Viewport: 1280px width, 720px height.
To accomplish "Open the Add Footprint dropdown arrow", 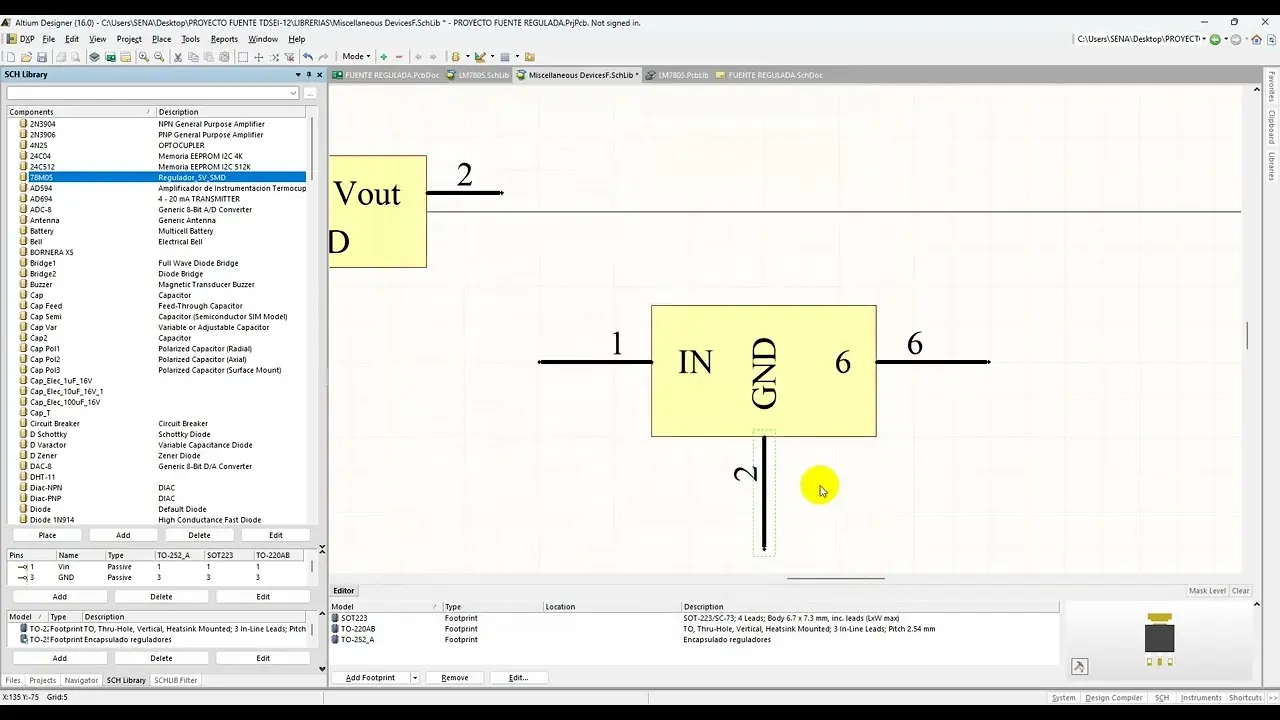I will point(414,678).
